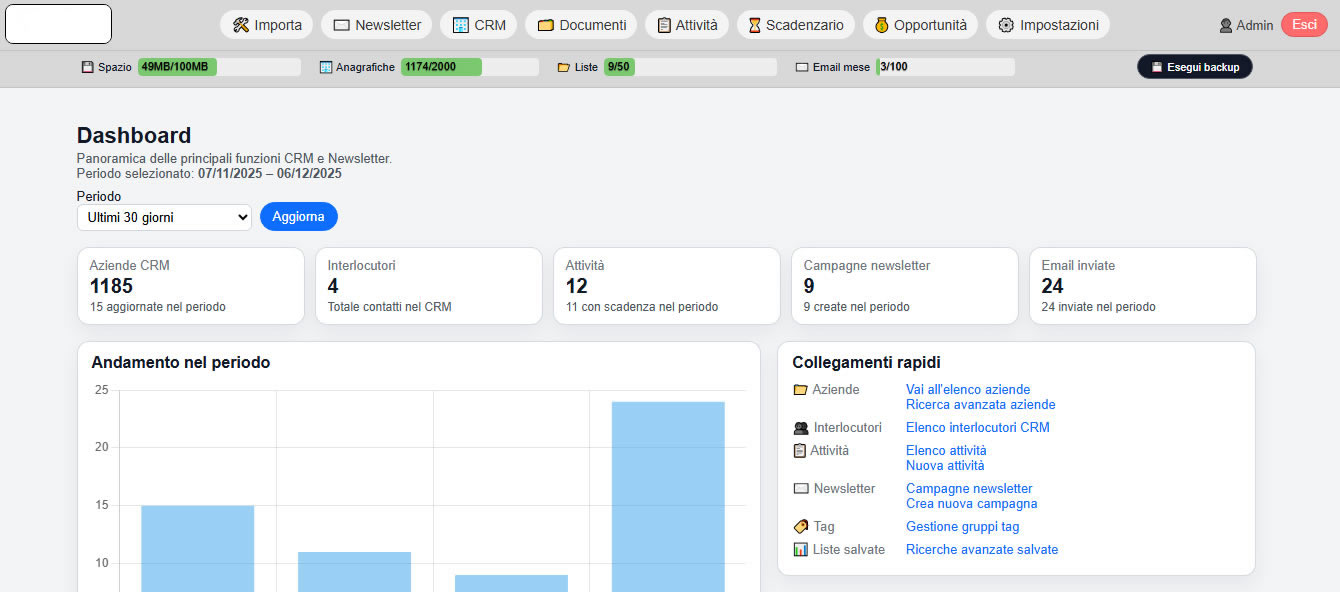Click the Esci logout button
This screenshot has height=592, width=1340.
pos(1304,25)
